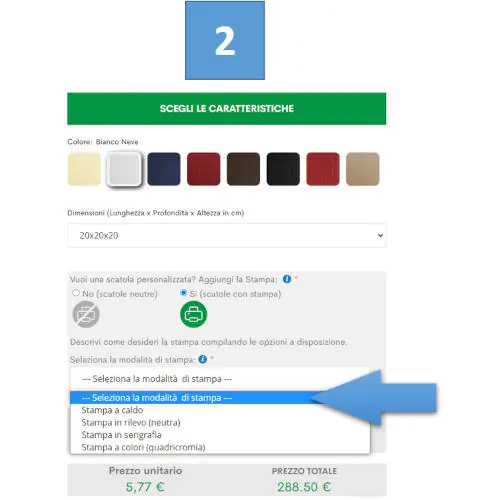The height and width of the screenshot is (500, 500).
Task: Click the print mode select box
Action: pos(220,379)
